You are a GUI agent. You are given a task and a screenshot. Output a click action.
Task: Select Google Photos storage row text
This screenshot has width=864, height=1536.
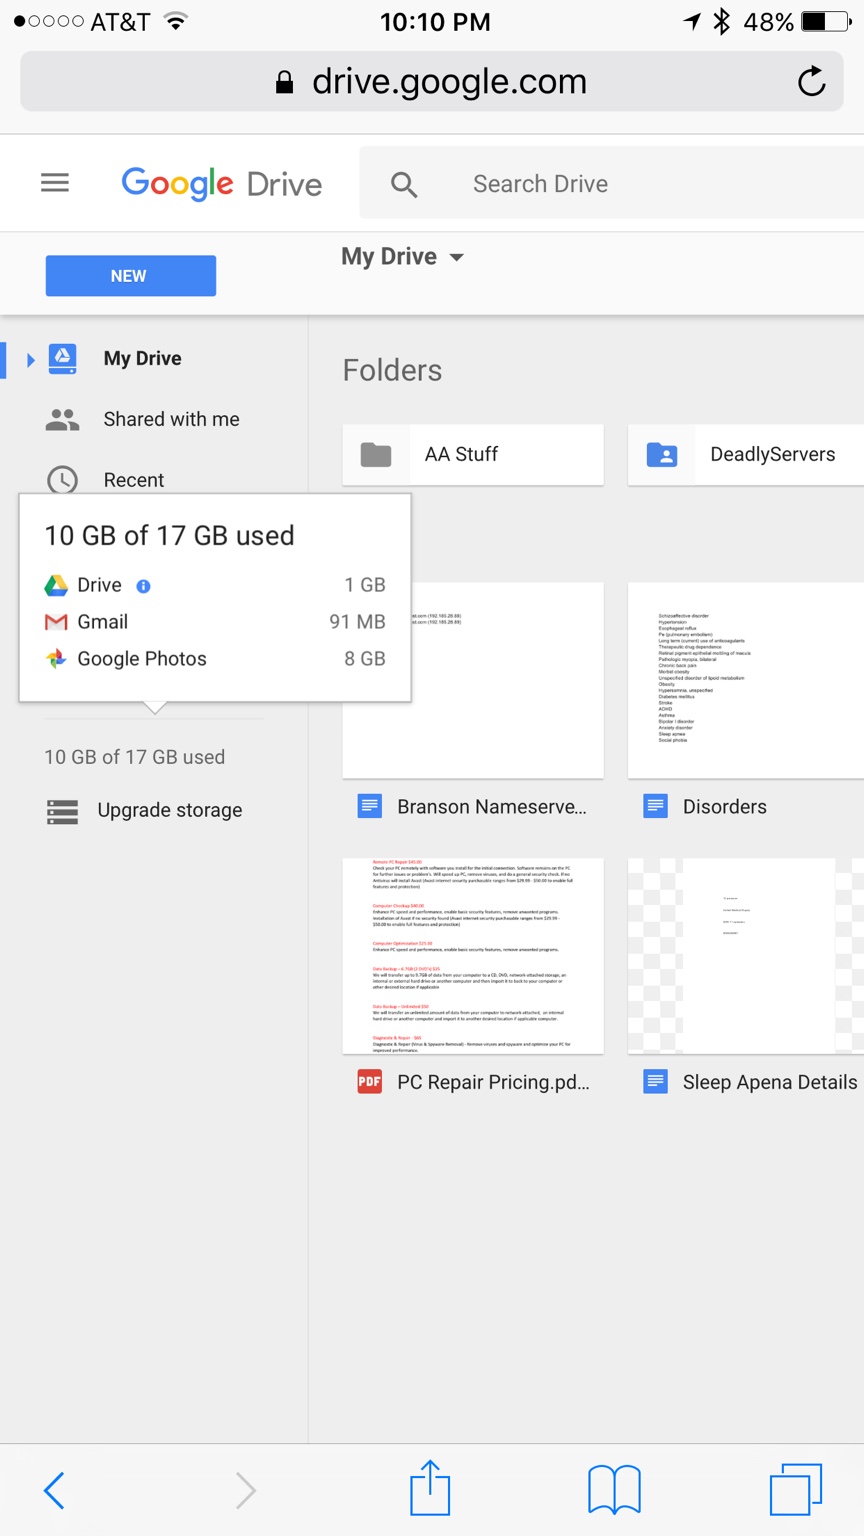(x=215, y=659)
